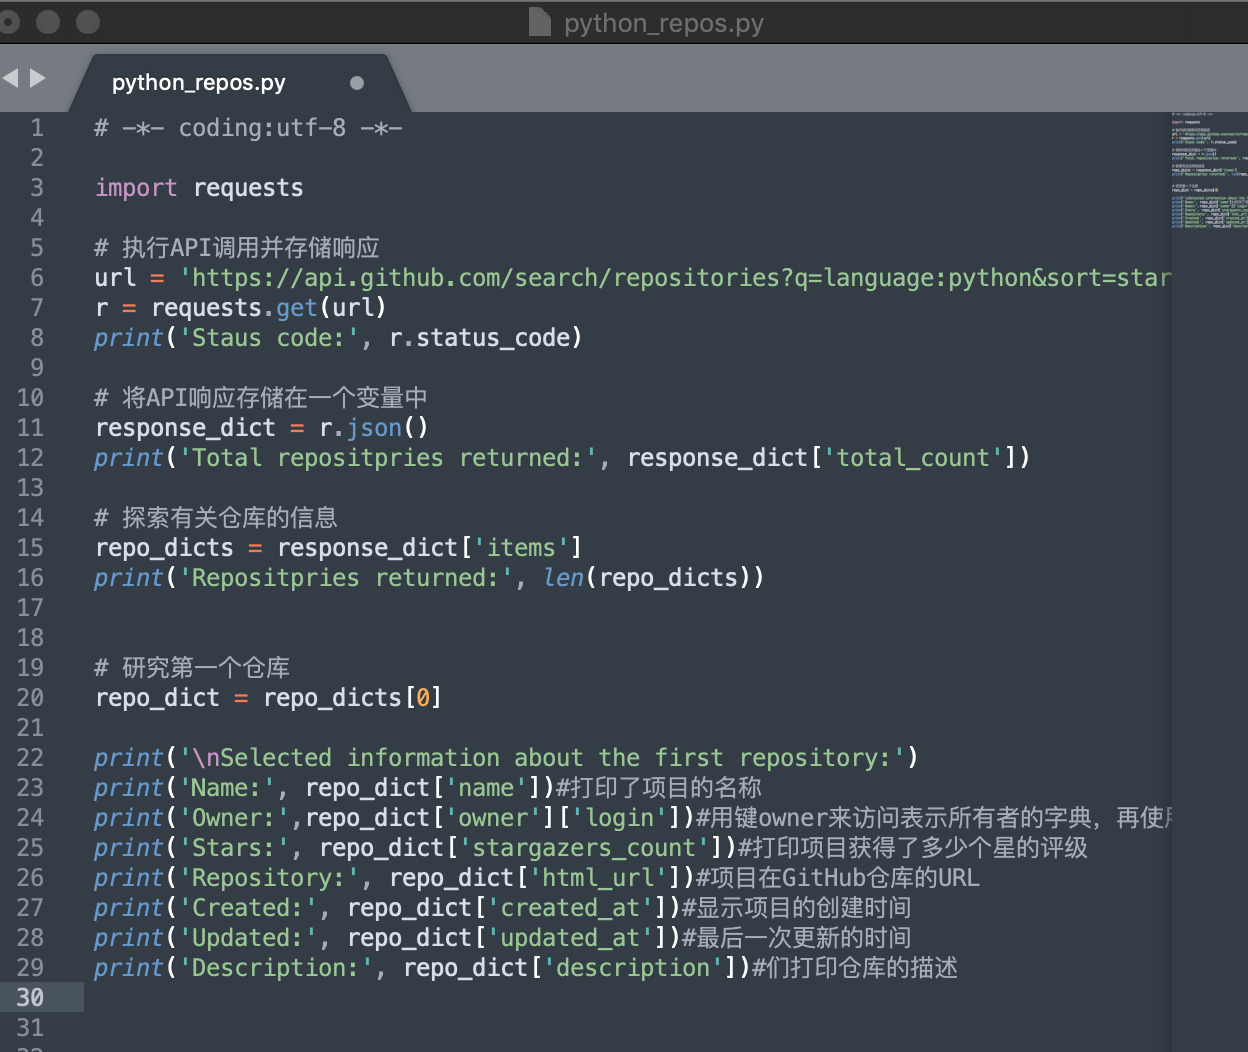Click the 'Total repositpries returned:' string

[x=388, y=458]
